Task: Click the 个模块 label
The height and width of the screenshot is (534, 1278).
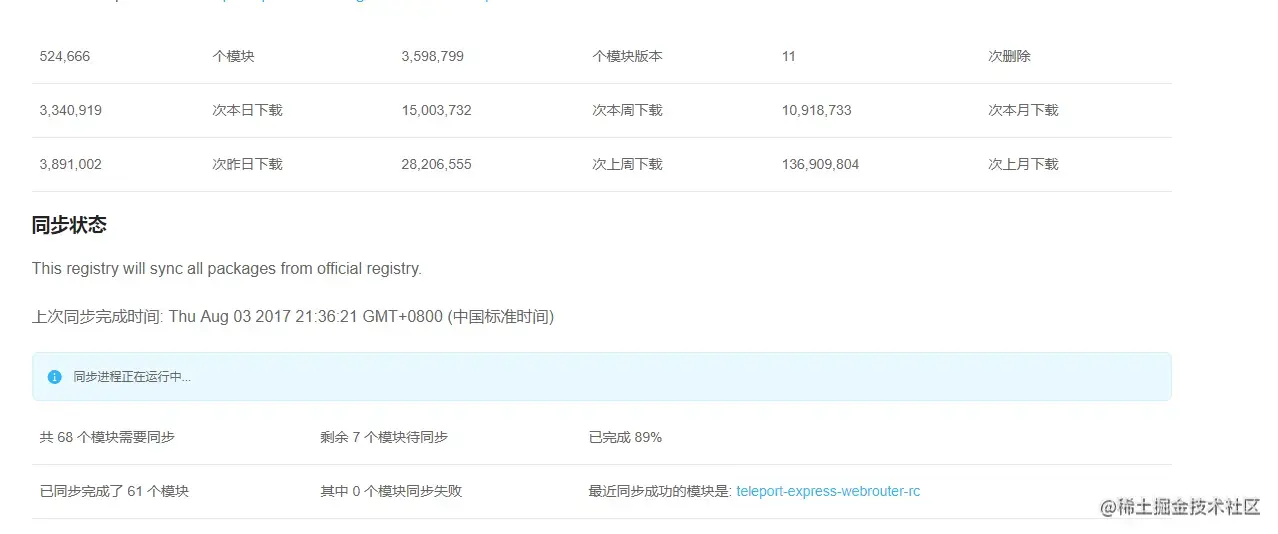Action: (234, 56)
